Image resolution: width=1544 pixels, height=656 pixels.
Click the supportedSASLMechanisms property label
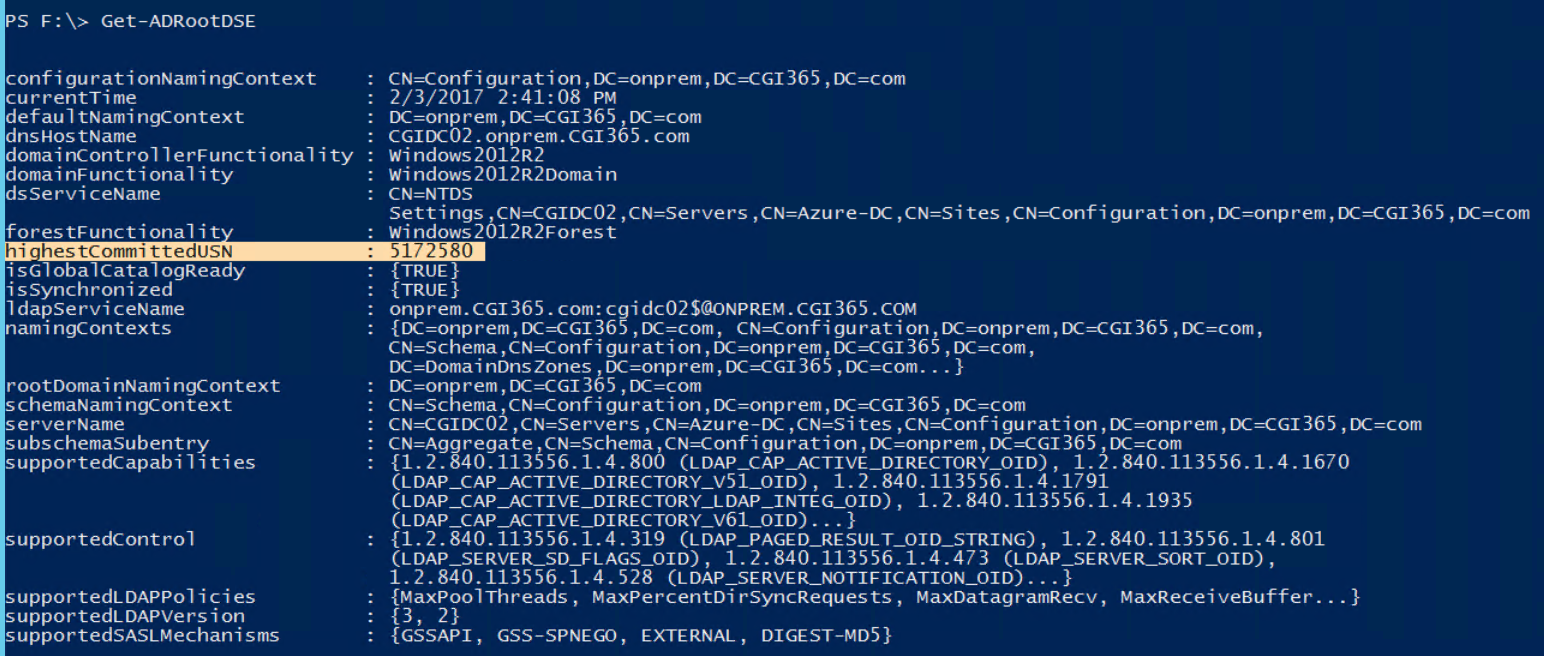click(143, 635)
